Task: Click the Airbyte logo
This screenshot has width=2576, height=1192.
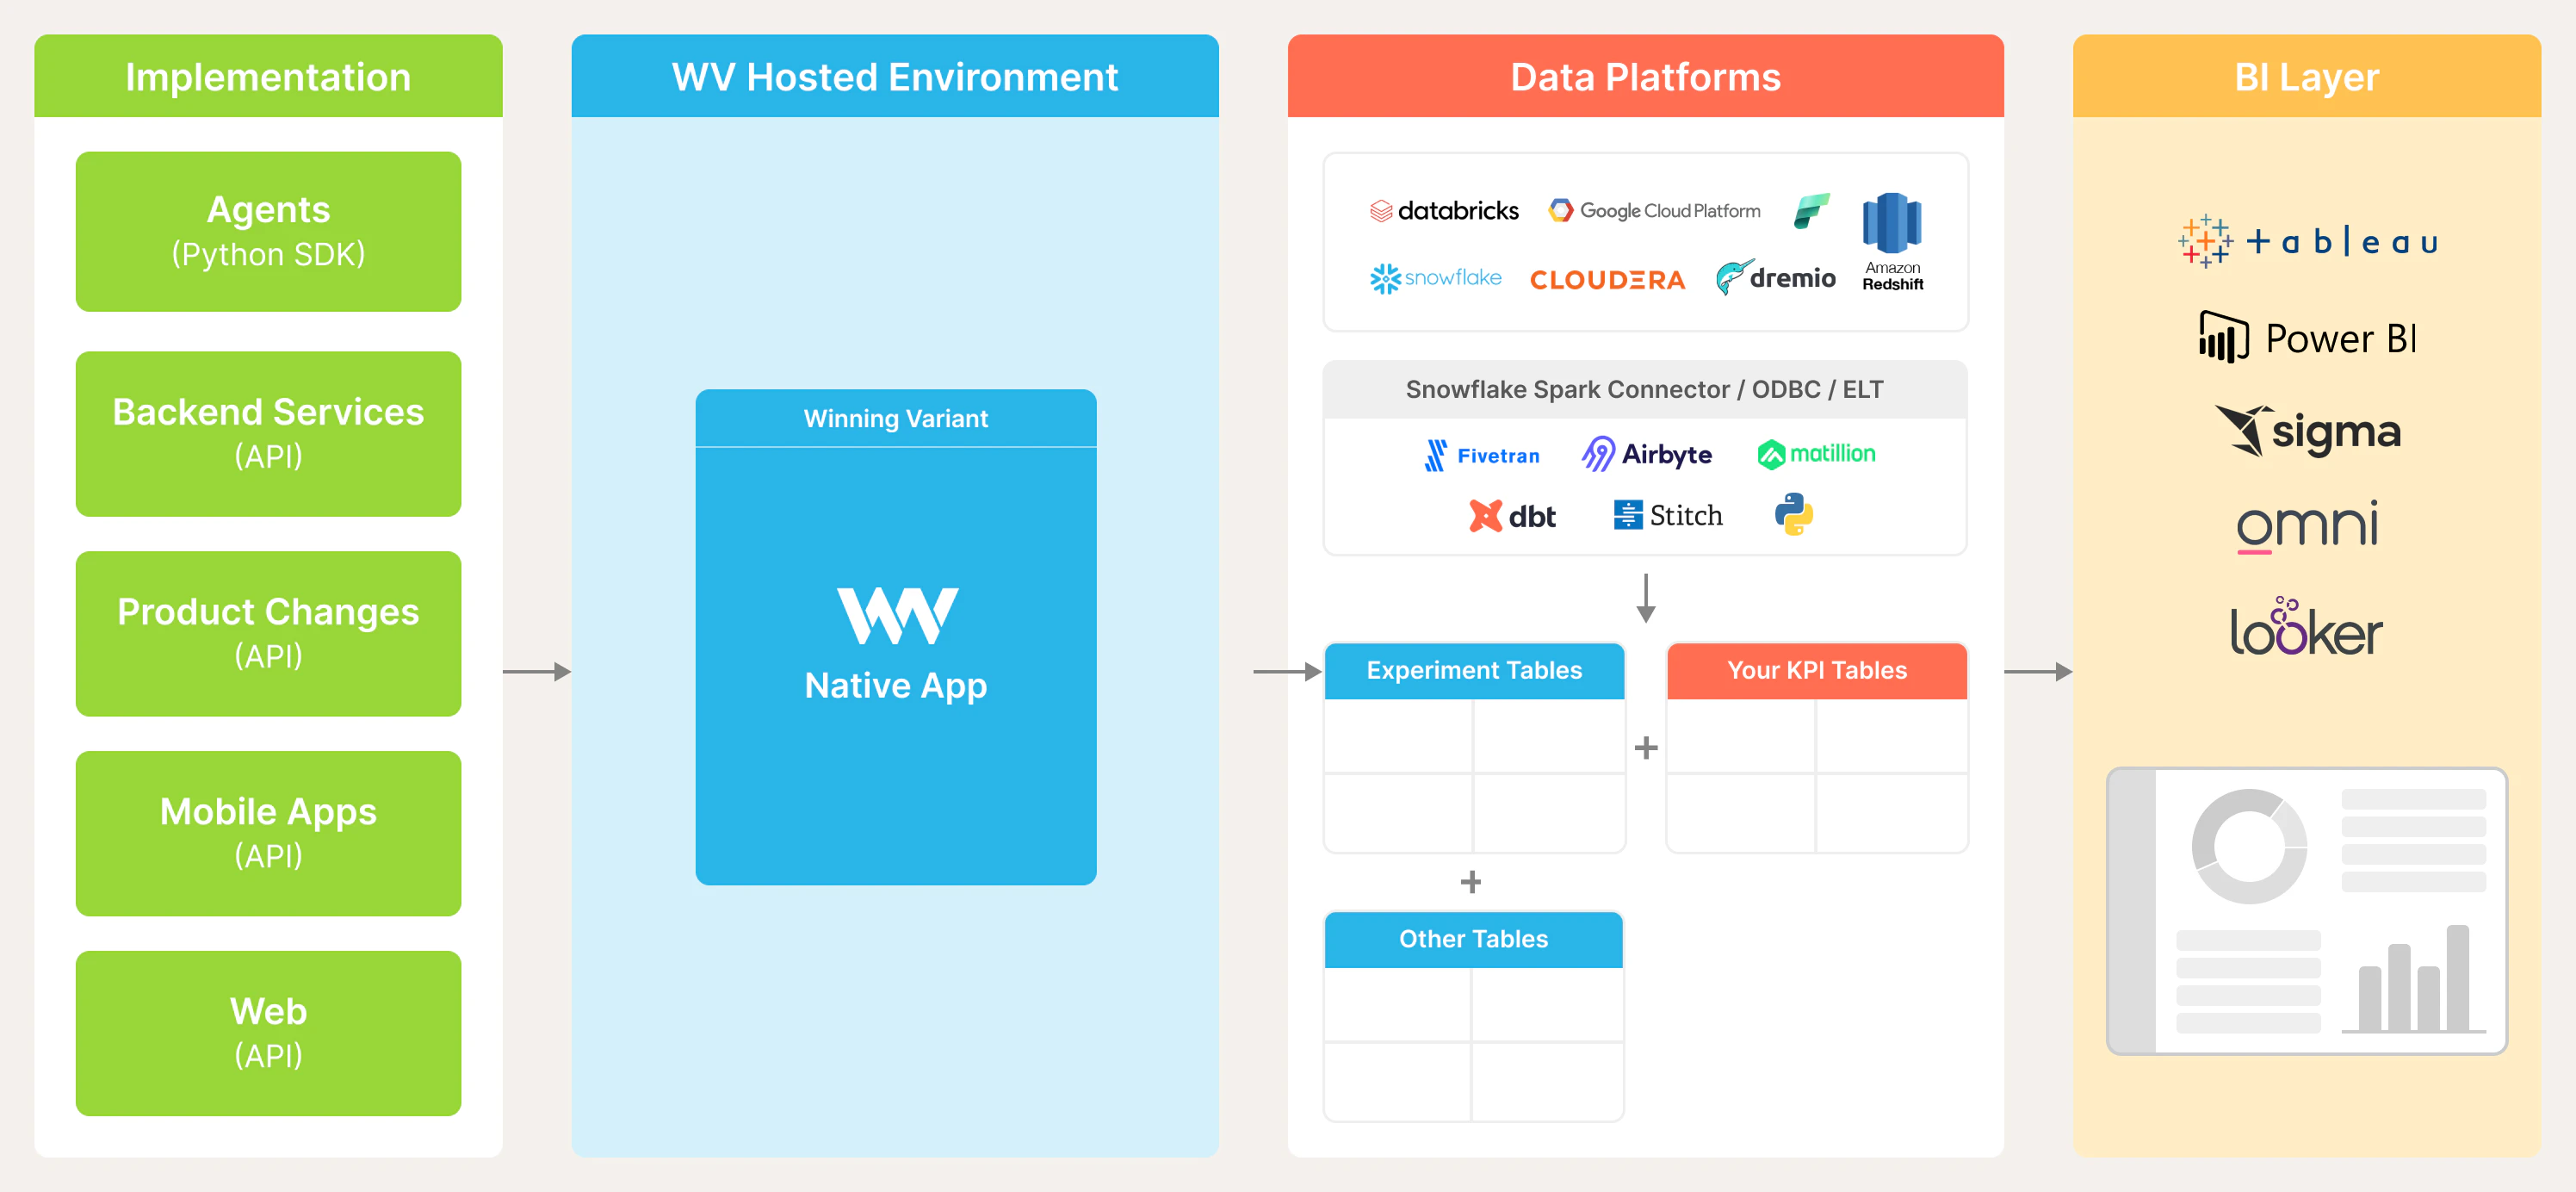Action: [x=1646, y=454]
